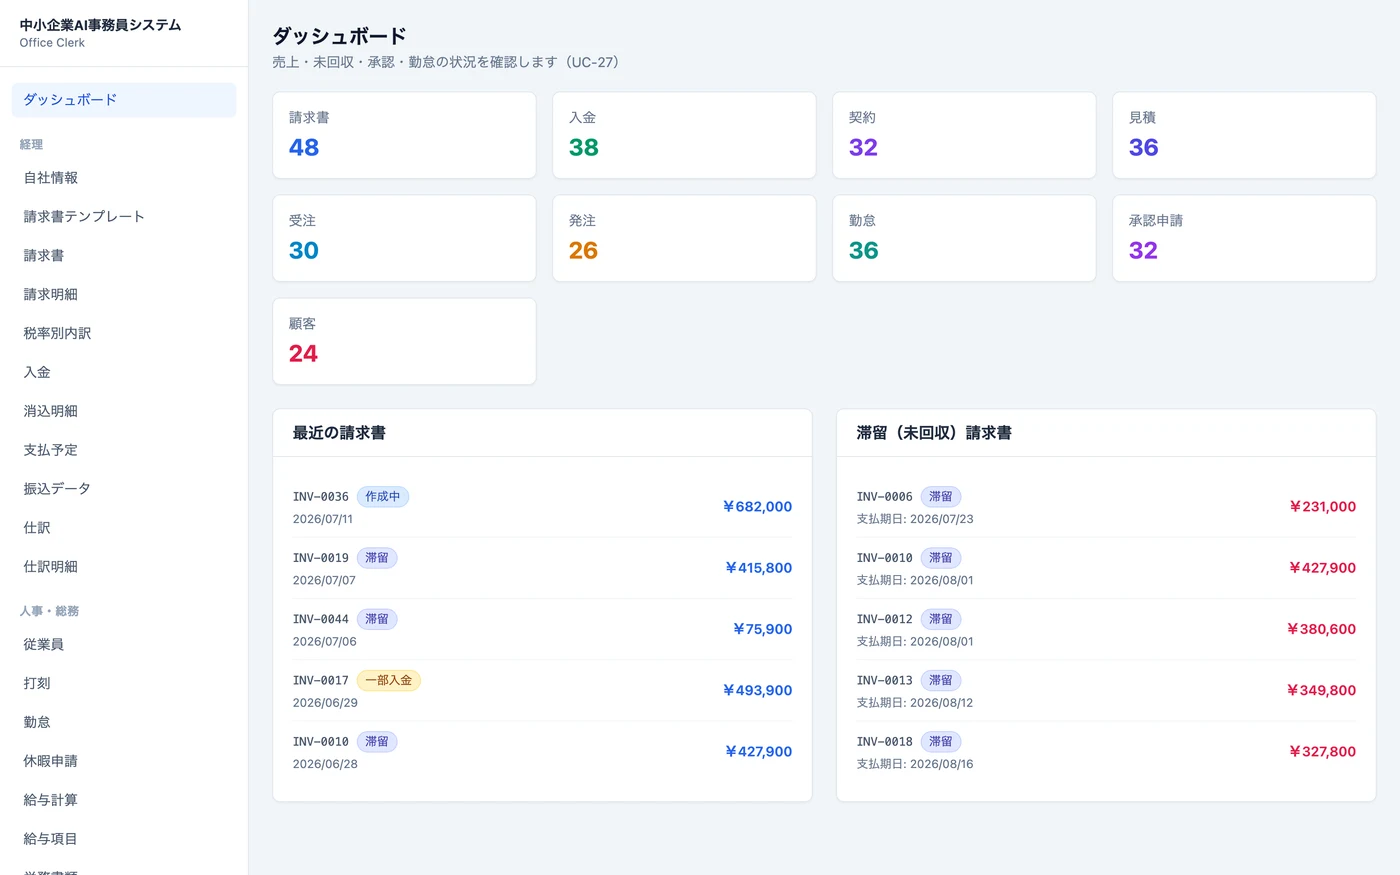1400x875 pixels.
Task: Click the Office Clerk app title
Action: click(52, 43)
